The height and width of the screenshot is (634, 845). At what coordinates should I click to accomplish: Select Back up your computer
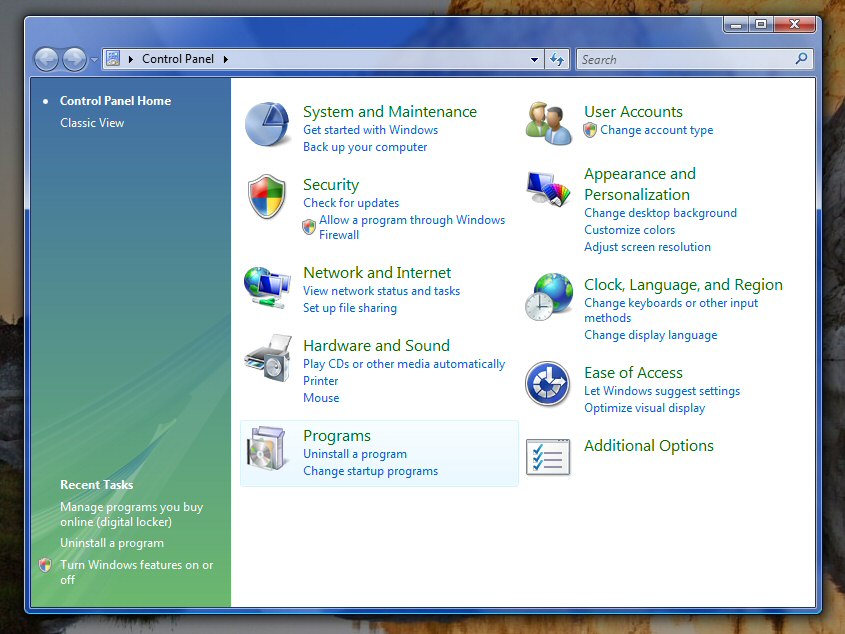tap(365, 147)
